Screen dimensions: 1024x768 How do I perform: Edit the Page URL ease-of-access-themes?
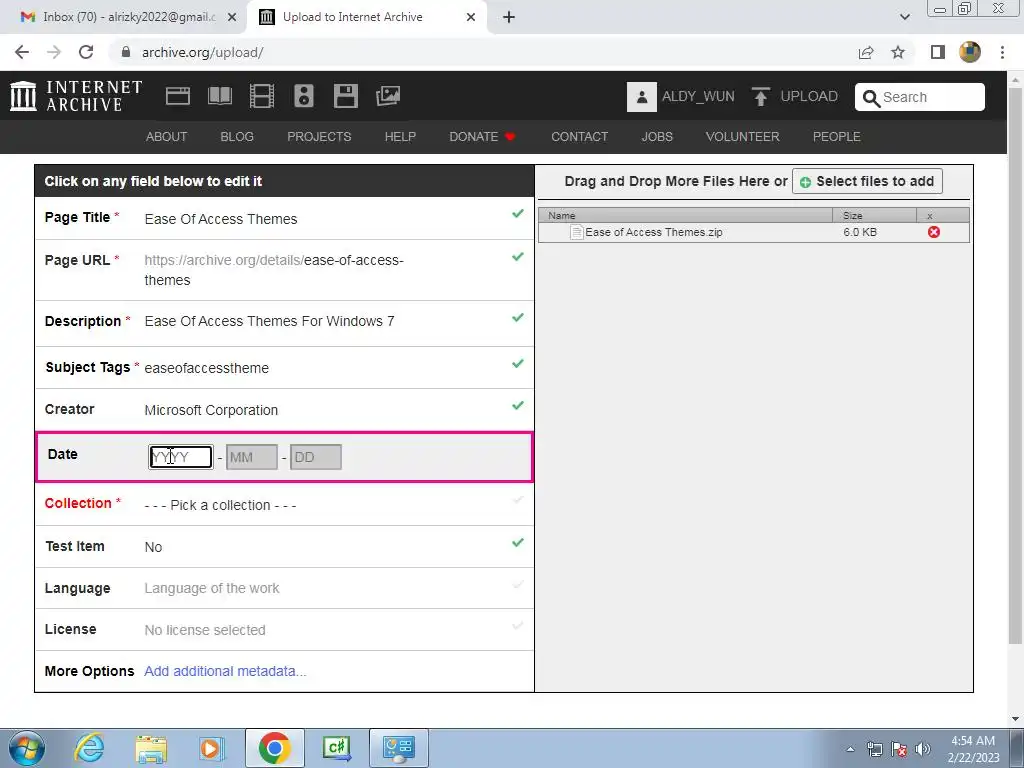point(285,270)
